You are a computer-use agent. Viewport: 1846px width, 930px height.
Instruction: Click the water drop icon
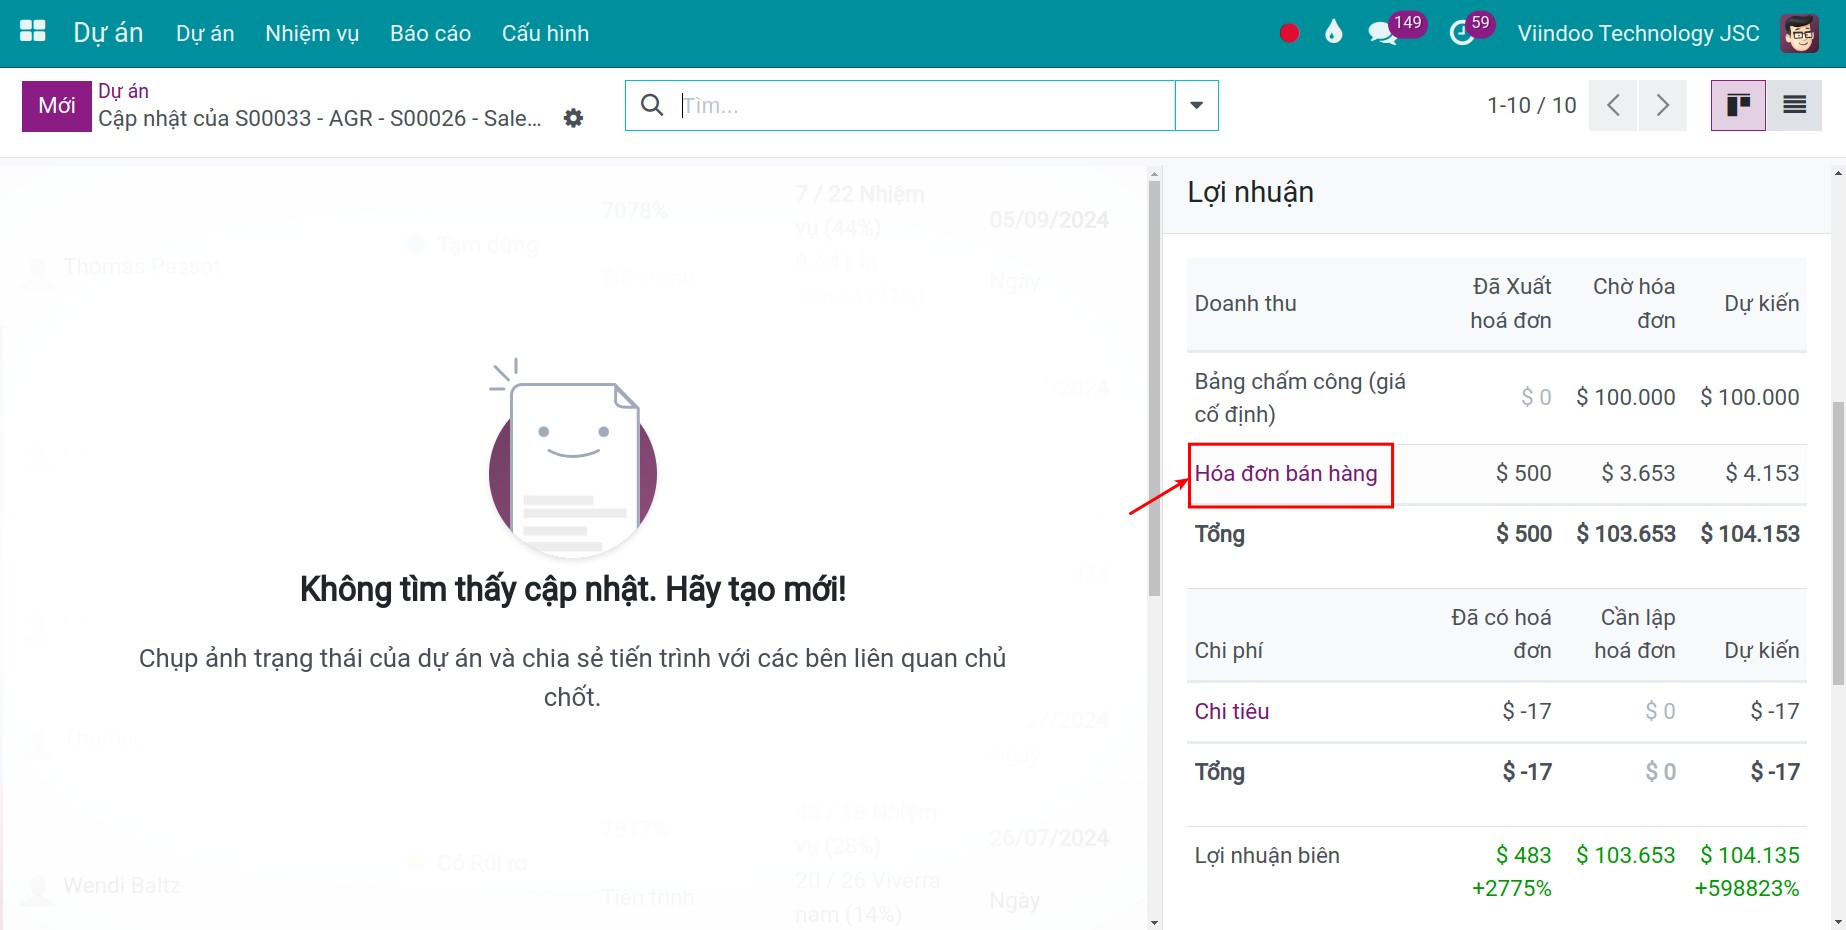1333,33
